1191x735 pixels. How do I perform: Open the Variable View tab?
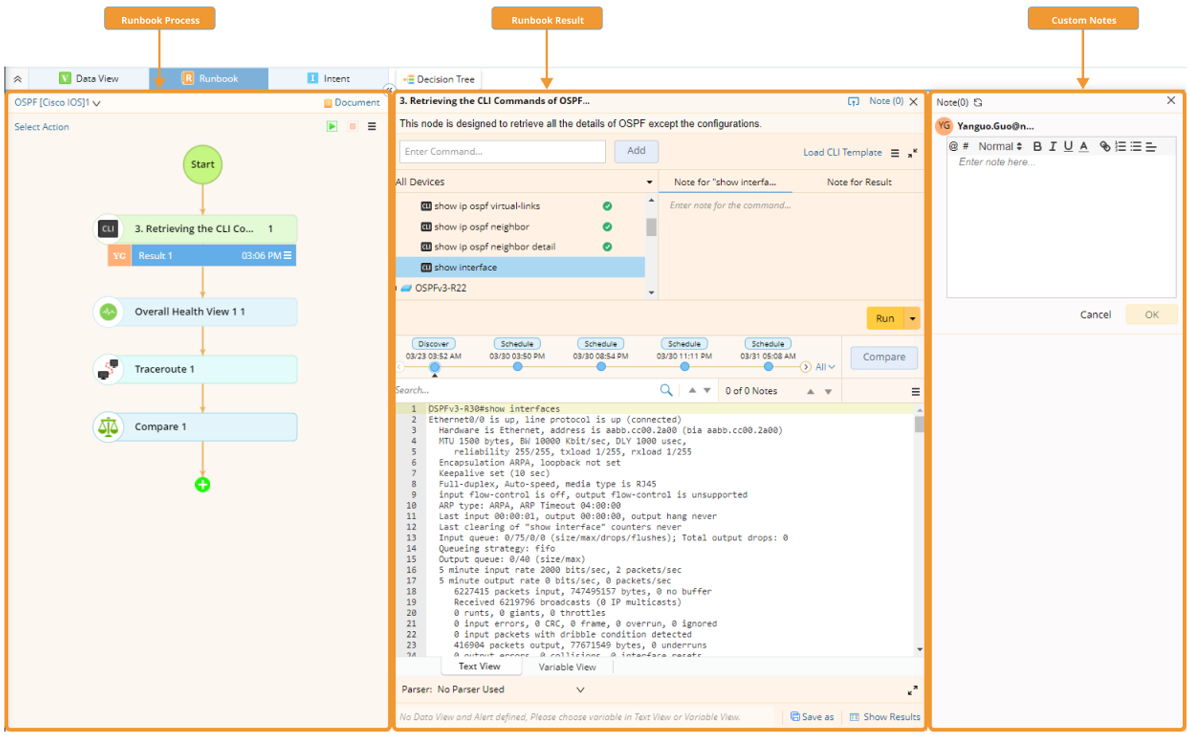[x=567, y=667]
